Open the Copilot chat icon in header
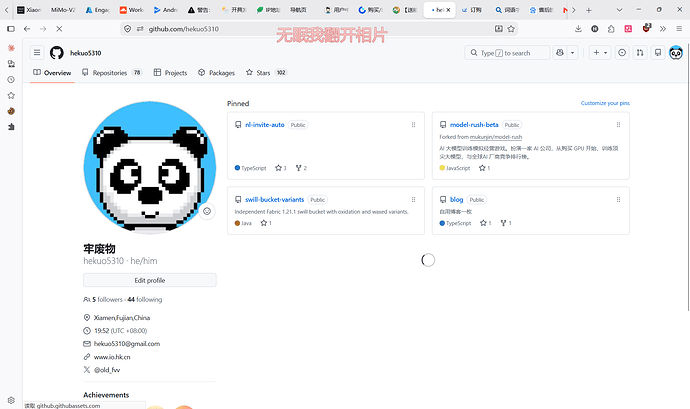 click(x=560, y=53)
